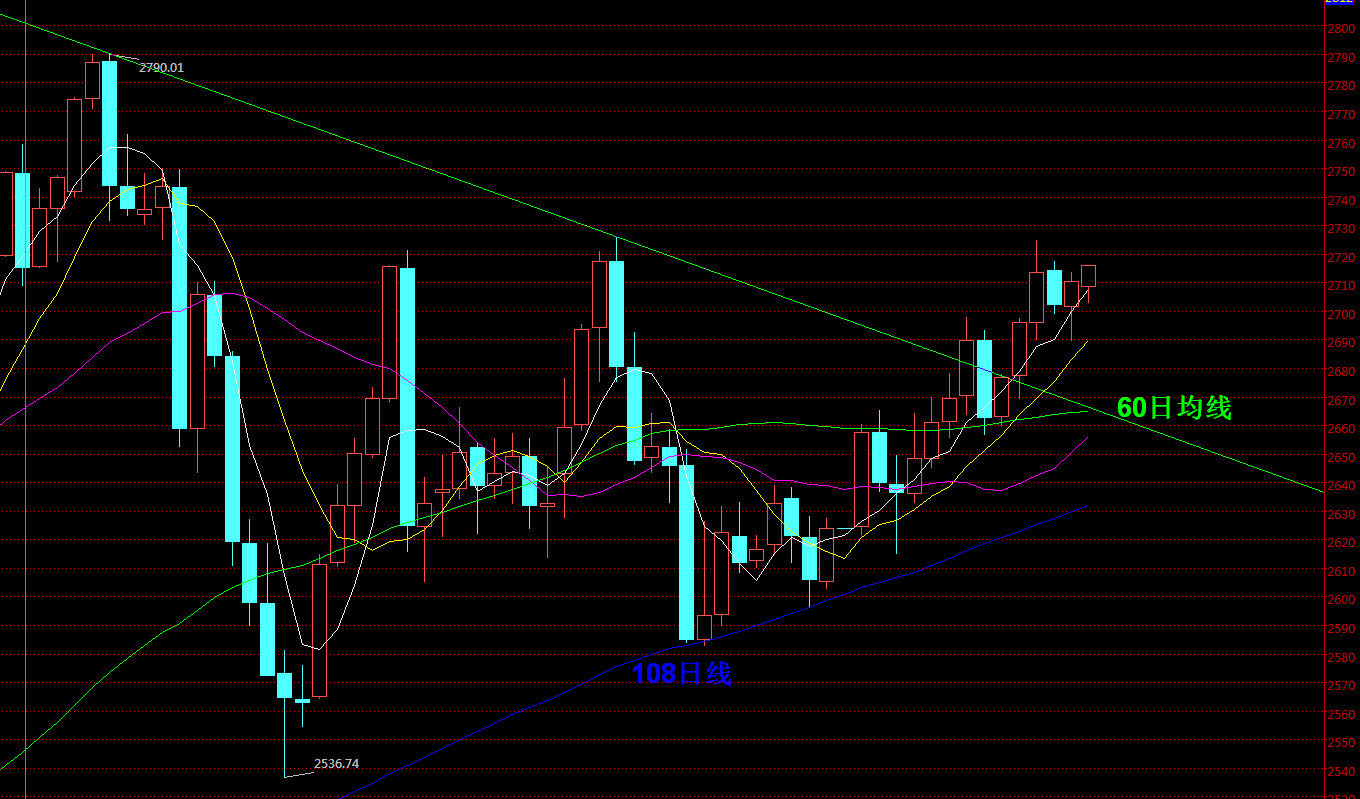Click 2680 on the price axis
The width and height of the screenshot is (1360, 799).
[x=1341, y=371]
